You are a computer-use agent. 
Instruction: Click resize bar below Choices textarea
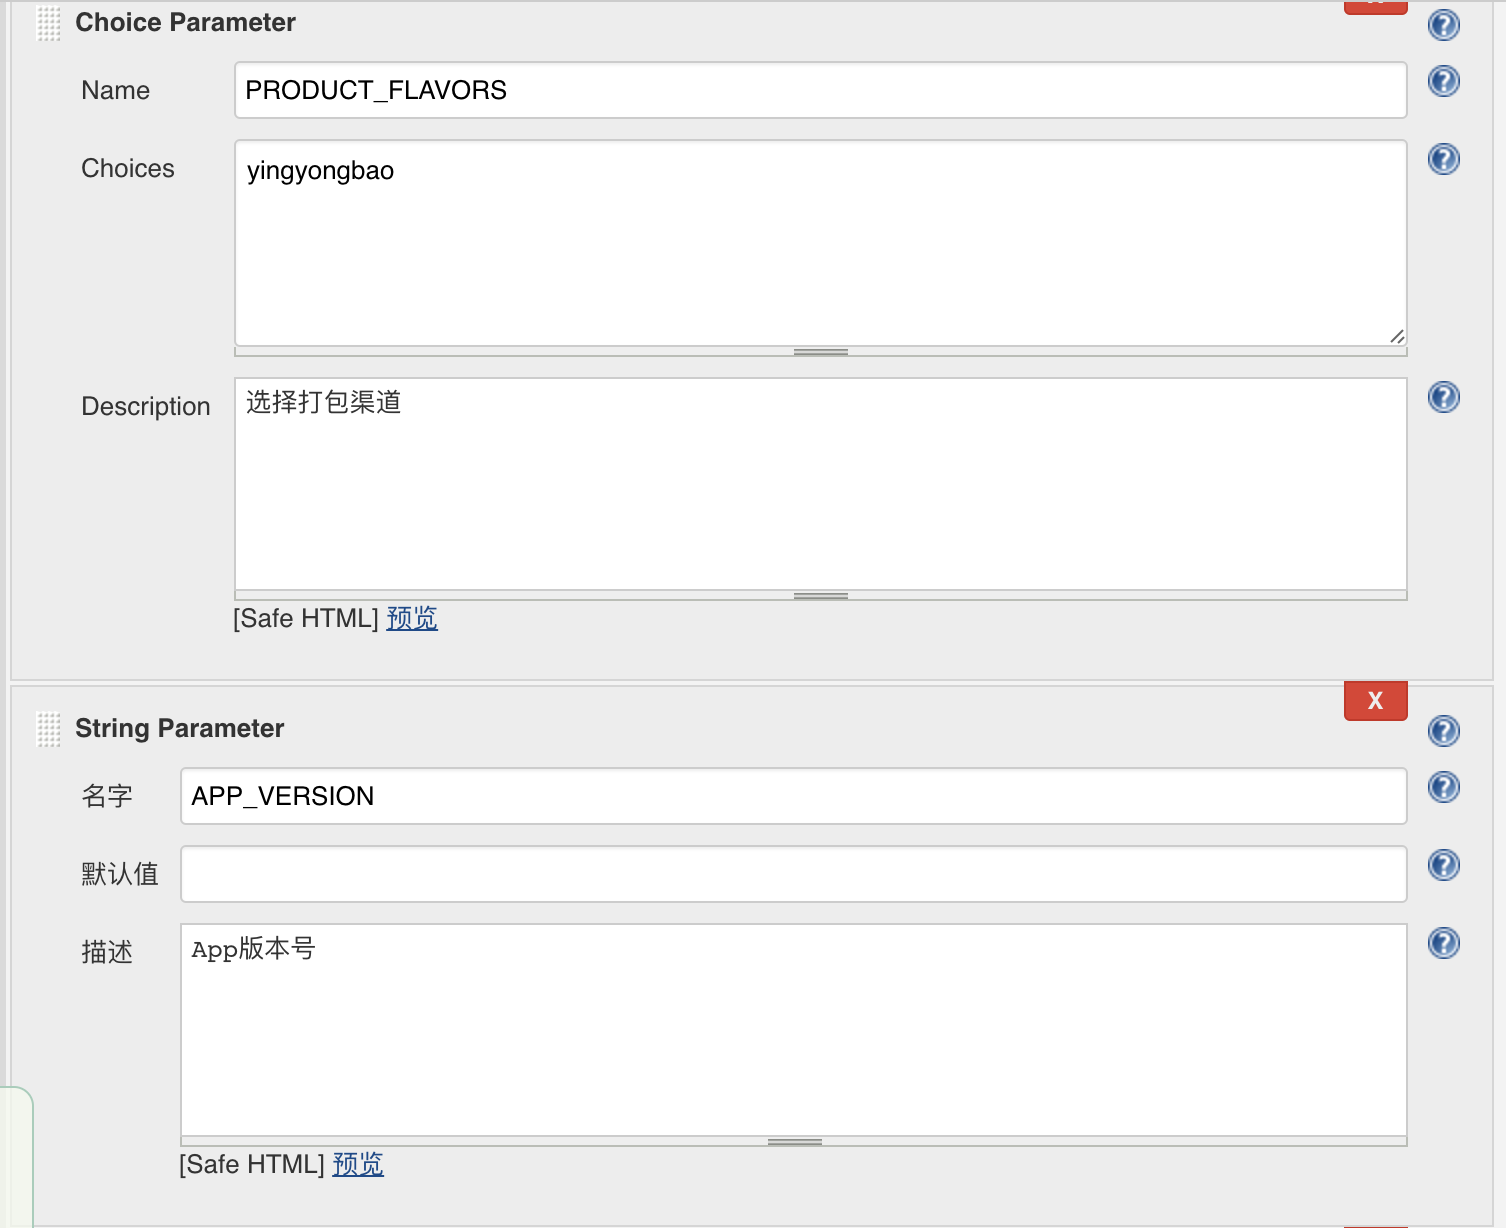tap(820, 352)
